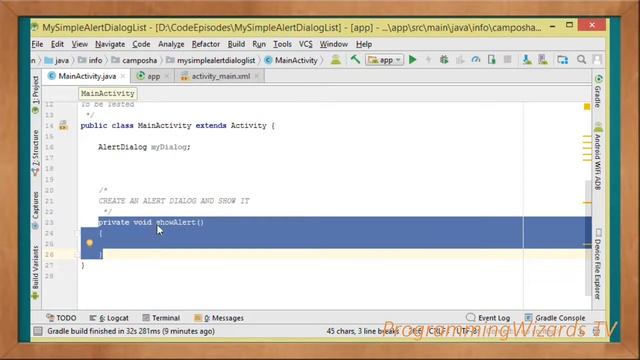640x360 pixels.
Task: Open the Edit menu
Action: click(x=57, y=44)
